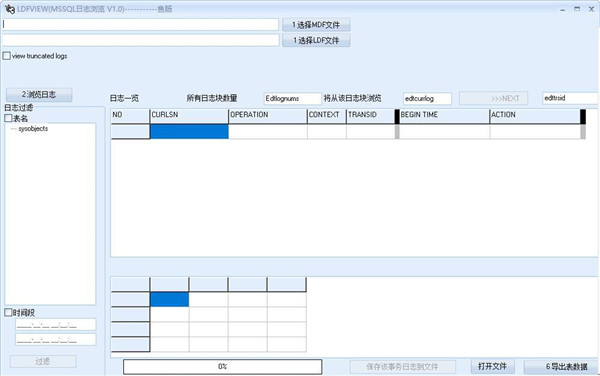Click the MDF file path input field
Viewport: 600px width, 376px height.
click(140, 24)
